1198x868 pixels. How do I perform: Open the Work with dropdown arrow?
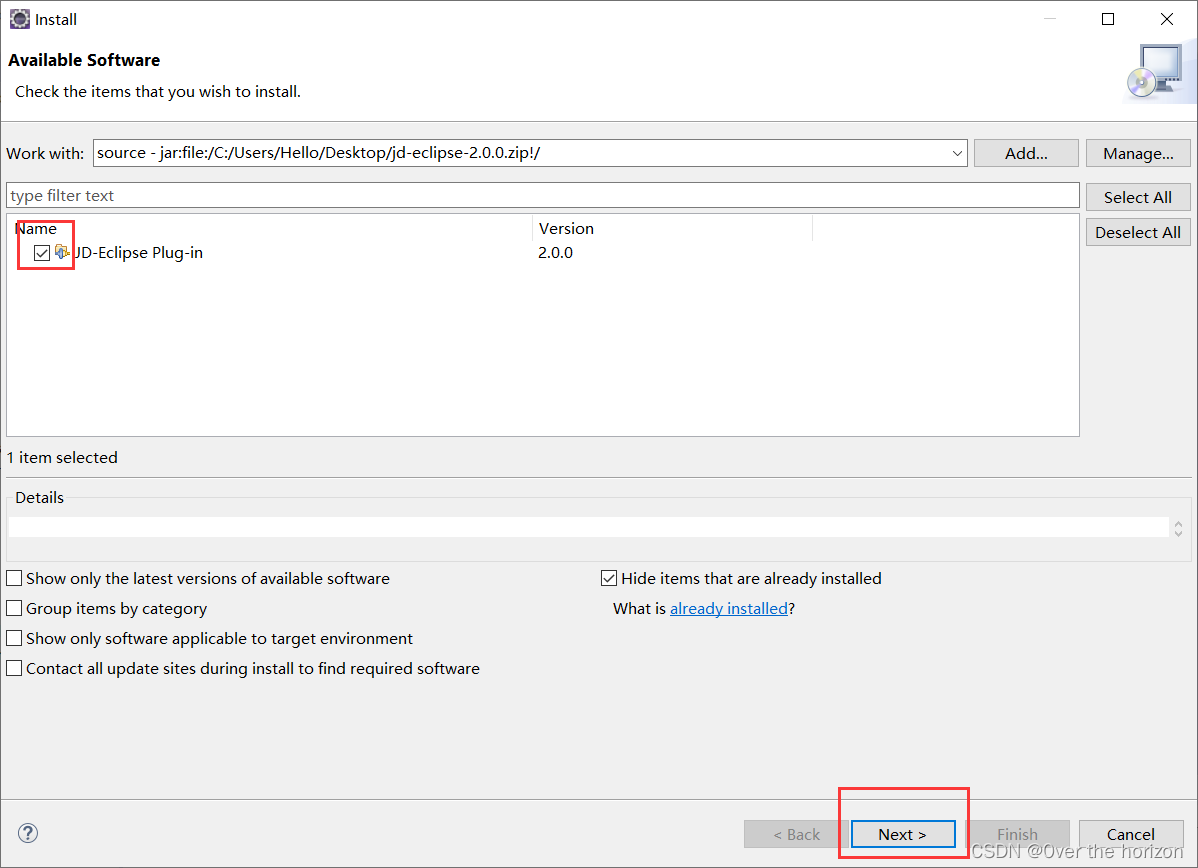click(957, 153)
